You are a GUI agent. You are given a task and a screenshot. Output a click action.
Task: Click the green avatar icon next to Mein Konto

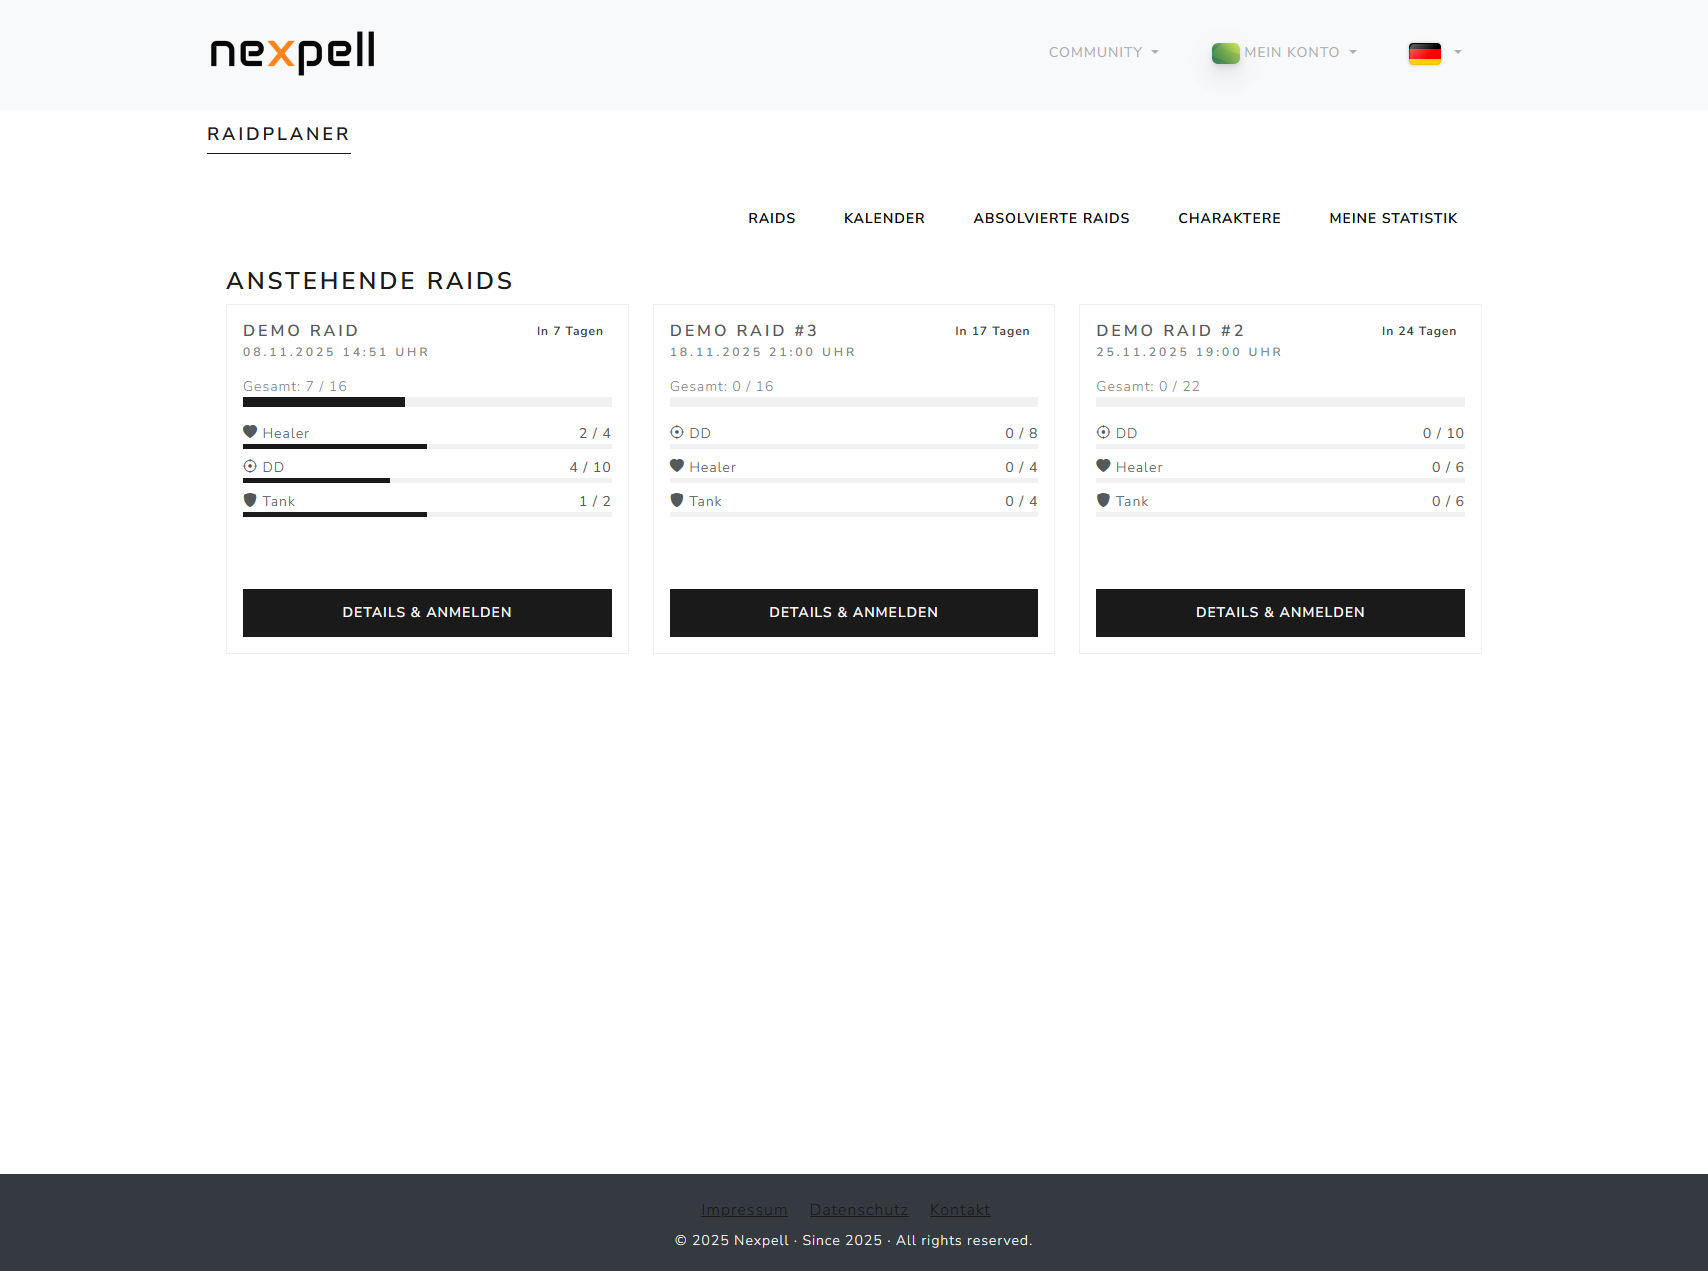pos(1225,53)
